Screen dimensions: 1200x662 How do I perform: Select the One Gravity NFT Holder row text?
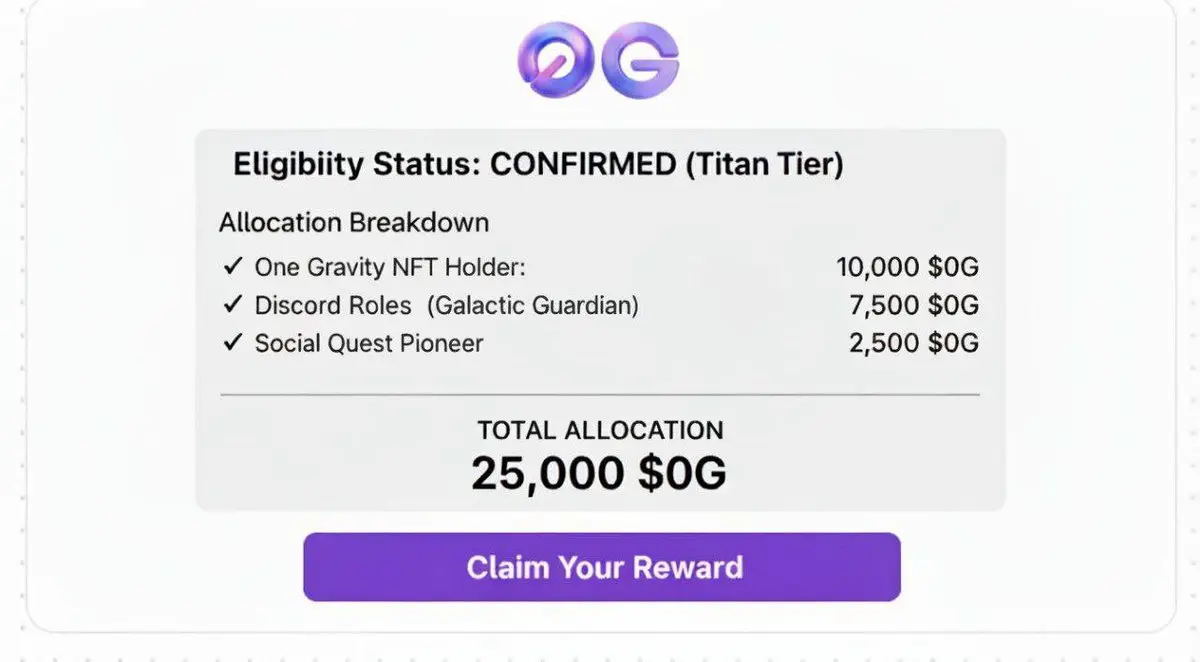pyautogui.click(x=390, y=267)
